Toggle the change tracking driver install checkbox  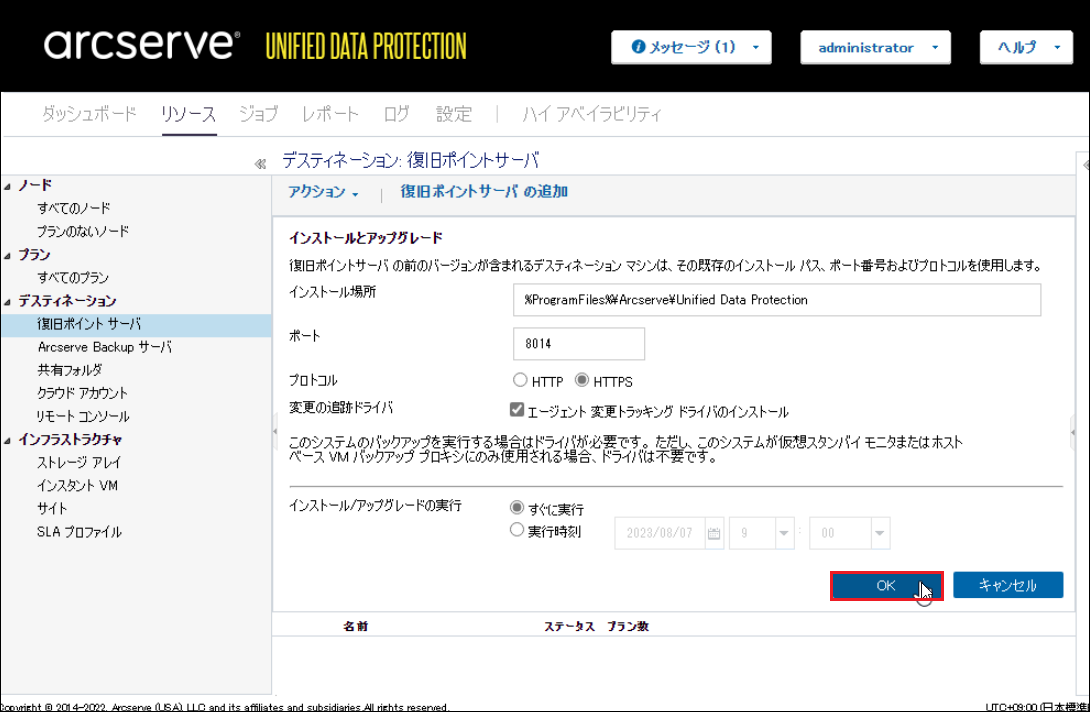[x=517, y=410]
